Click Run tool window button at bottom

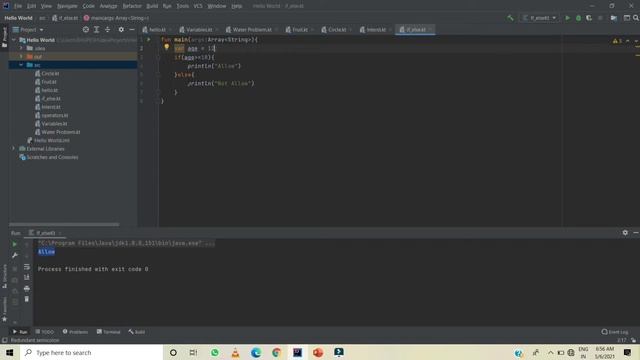(20, 332)
